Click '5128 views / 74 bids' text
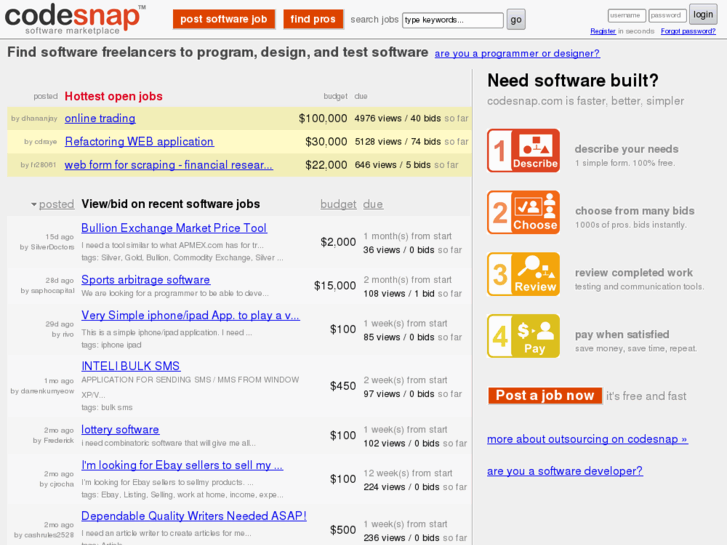Image resolution: width=727 pixels, height=545 pixels. [397, 141]
